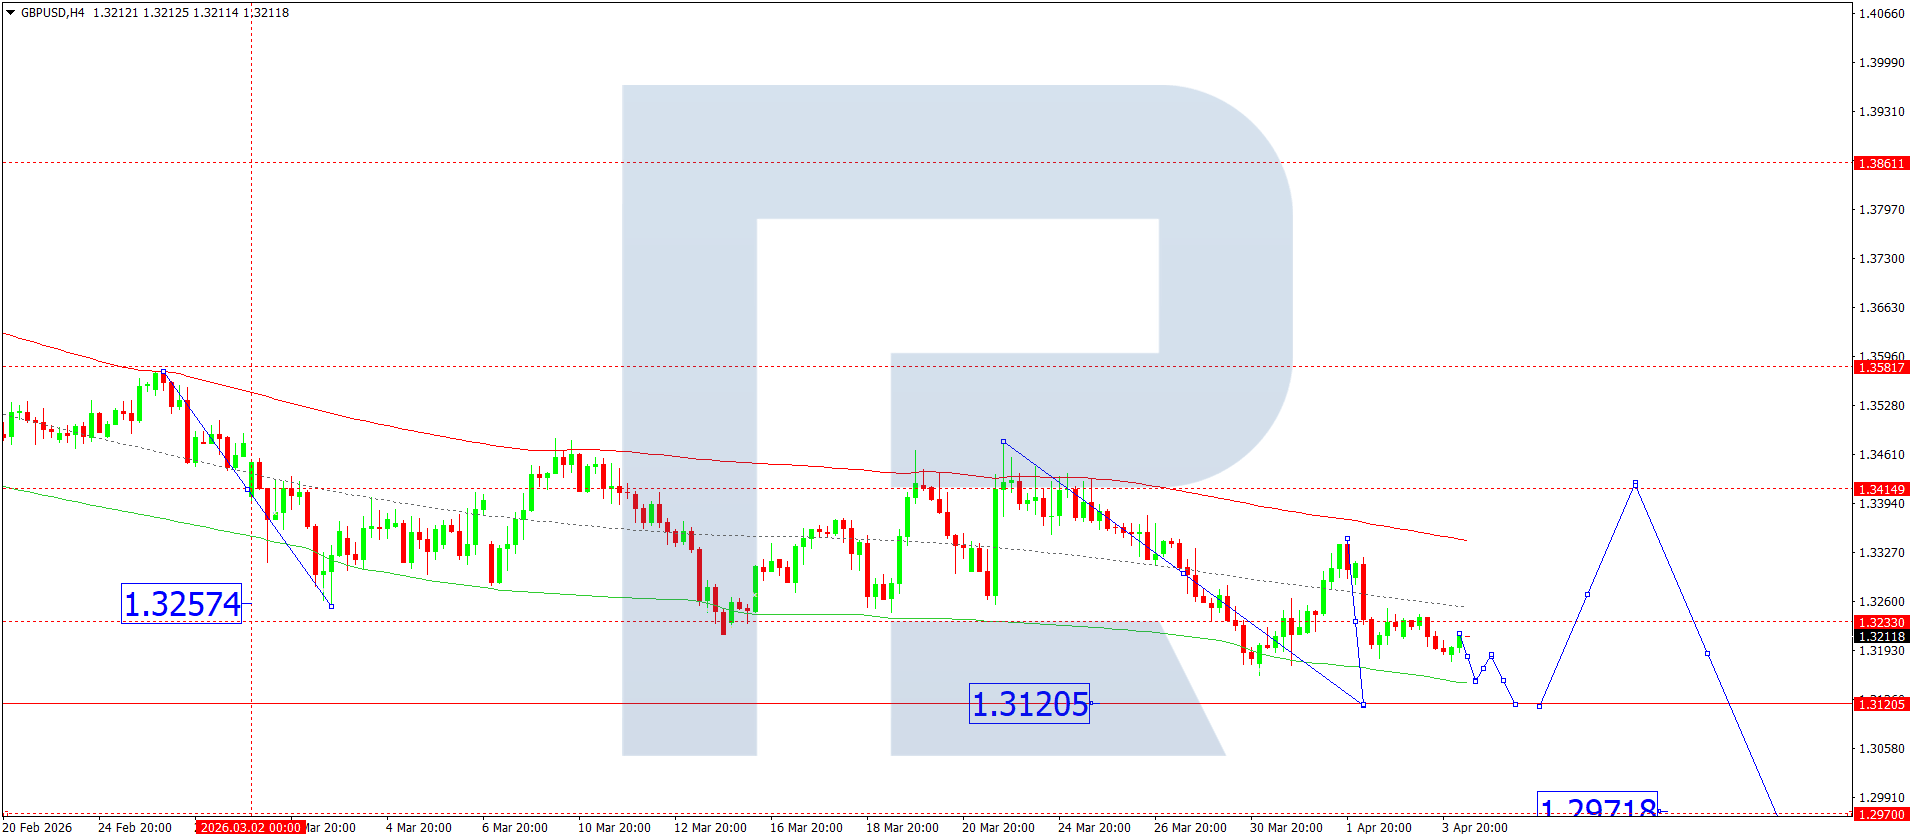The height and width of the screenshot is (840, 1916).
Task: Click the forecast peak point near 1.34149
Action: pos(1635,484)
